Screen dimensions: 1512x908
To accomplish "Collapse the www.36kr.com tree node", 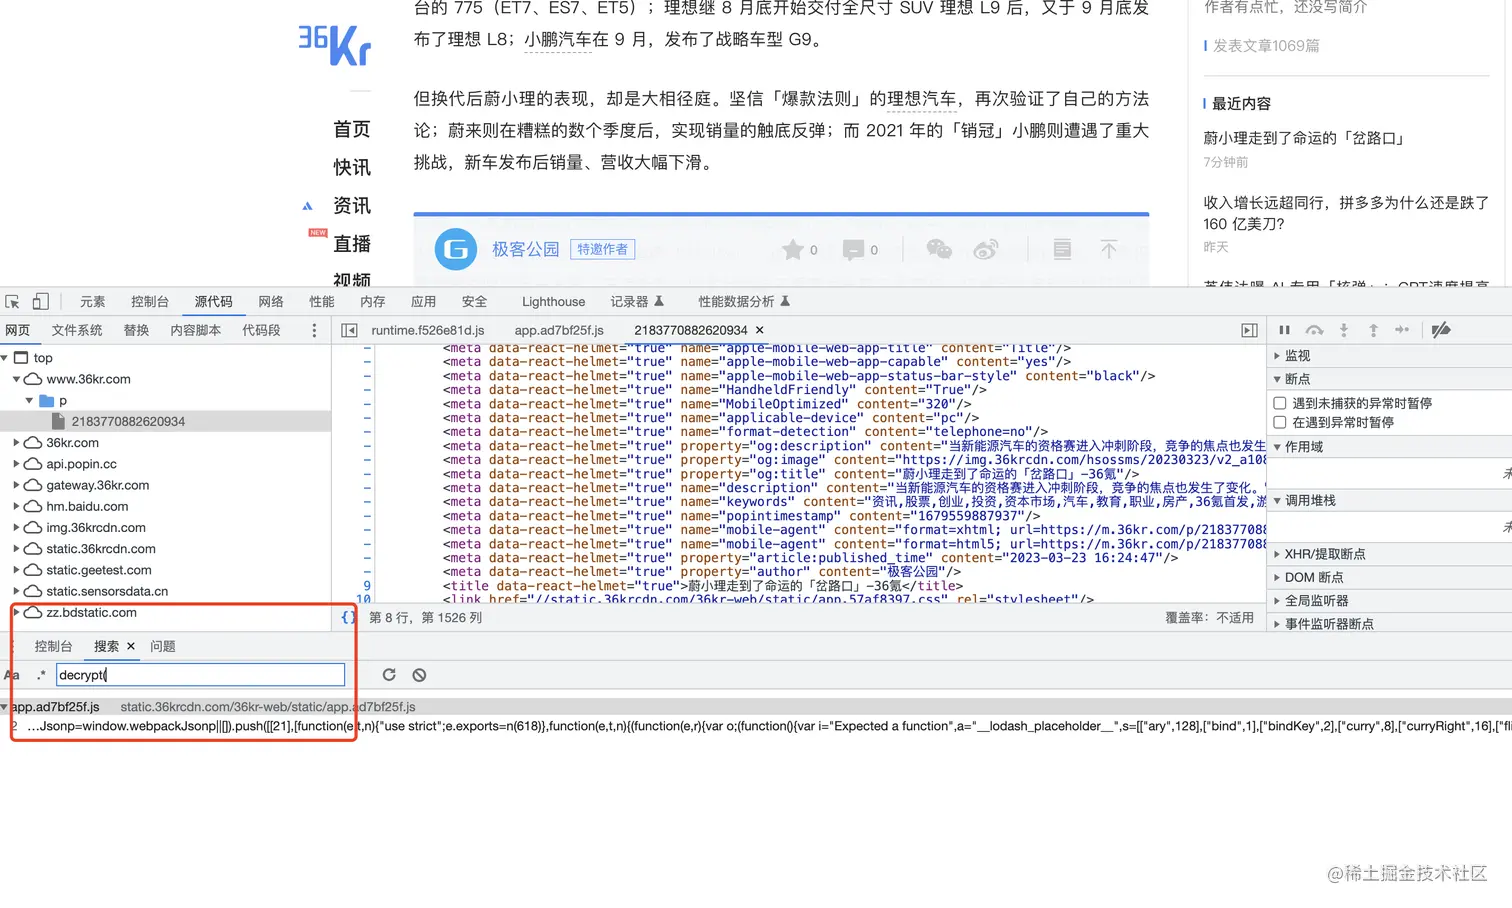I will point(16,379).
